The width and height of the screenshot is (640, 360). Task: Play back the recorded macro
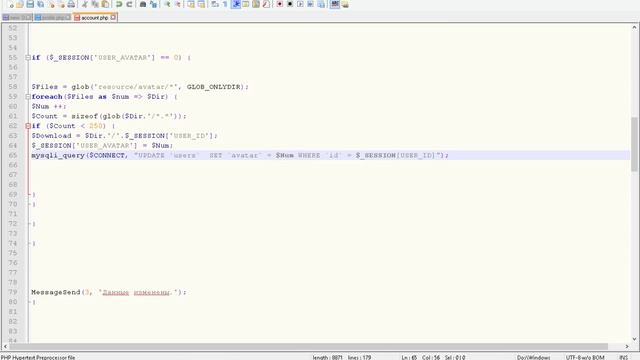300,4
